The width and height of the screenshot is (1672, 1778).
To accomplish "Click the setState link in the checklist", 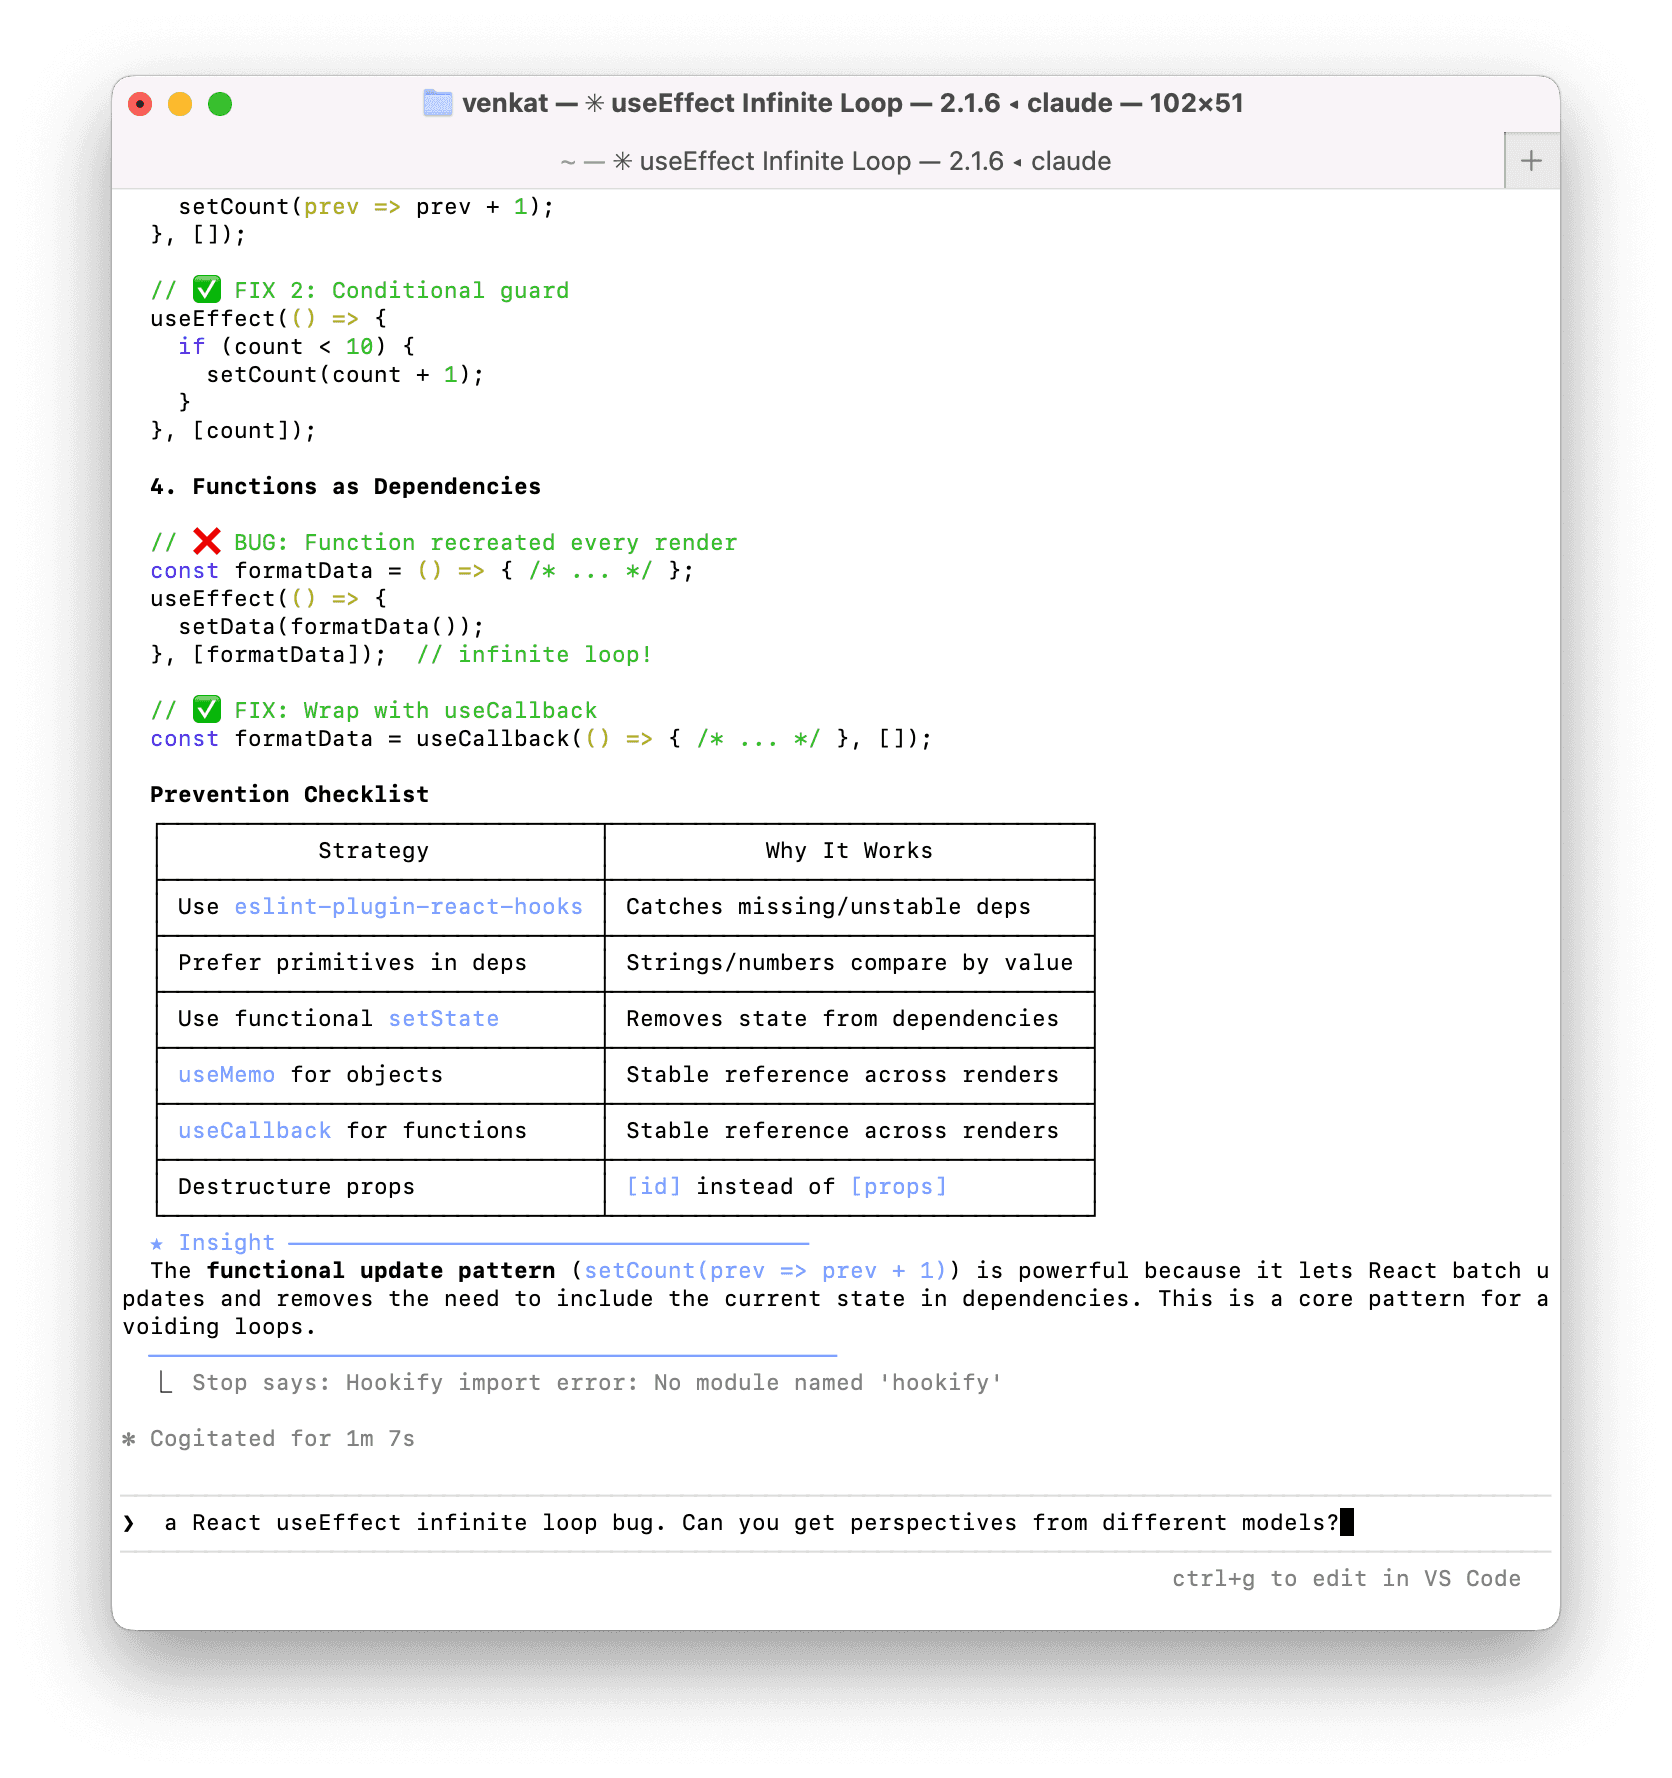I will click(443, 1019).
